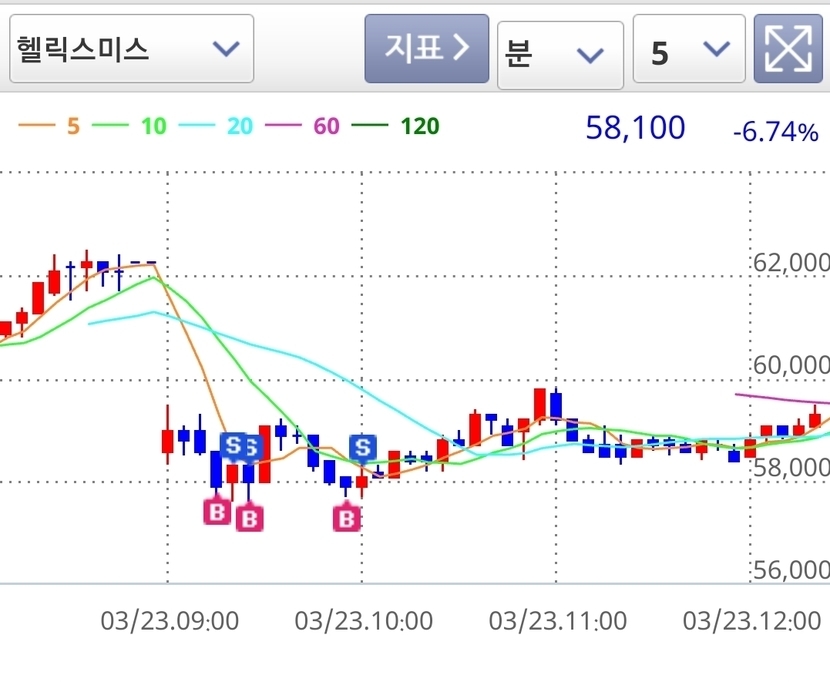This screenshot has width=830, height=682.
Task: Click the current price 58,100
Action: [x=635, y=128]
